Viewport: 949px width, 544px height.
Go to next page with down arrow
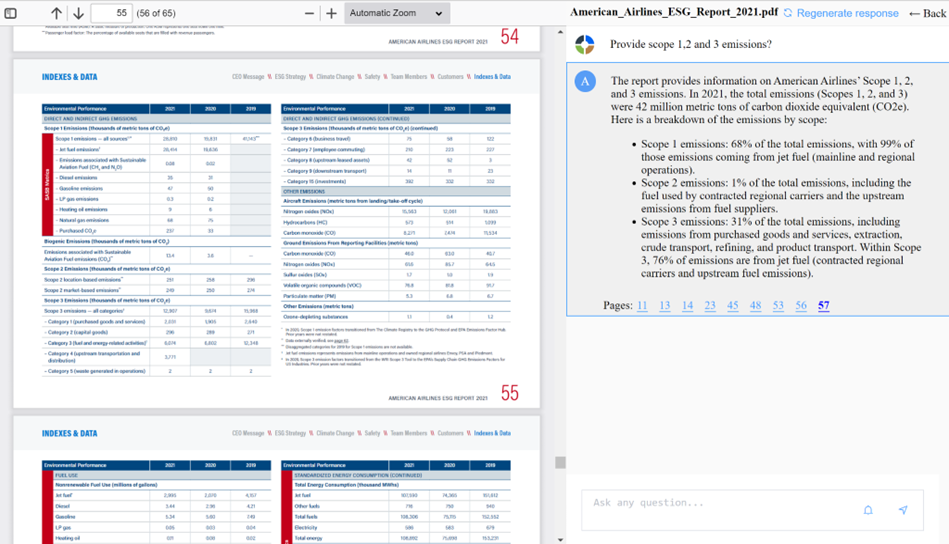(x=78, y=13)
